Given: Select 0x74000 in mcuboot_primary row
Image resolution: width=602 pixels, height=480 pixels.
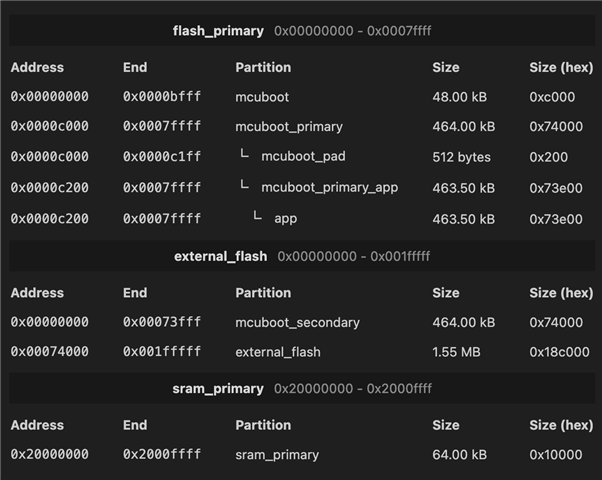Looking at the screenshot, I should tap(556, 127).
